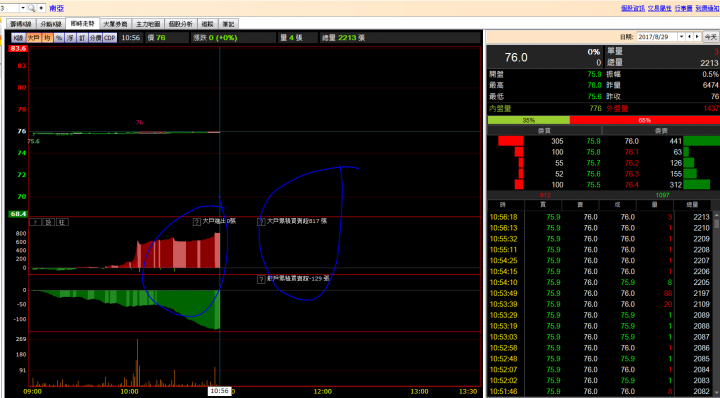Click the small dot button beside the magnifier
Image resolution: width=720 pixels, height=398 pixels.
click(41, 8)
